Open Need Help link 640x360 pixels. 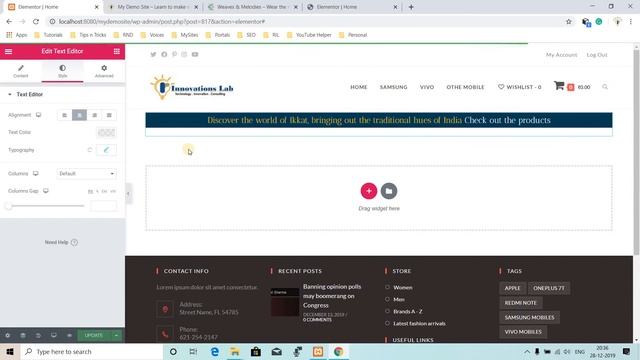(x=61, y=242)
